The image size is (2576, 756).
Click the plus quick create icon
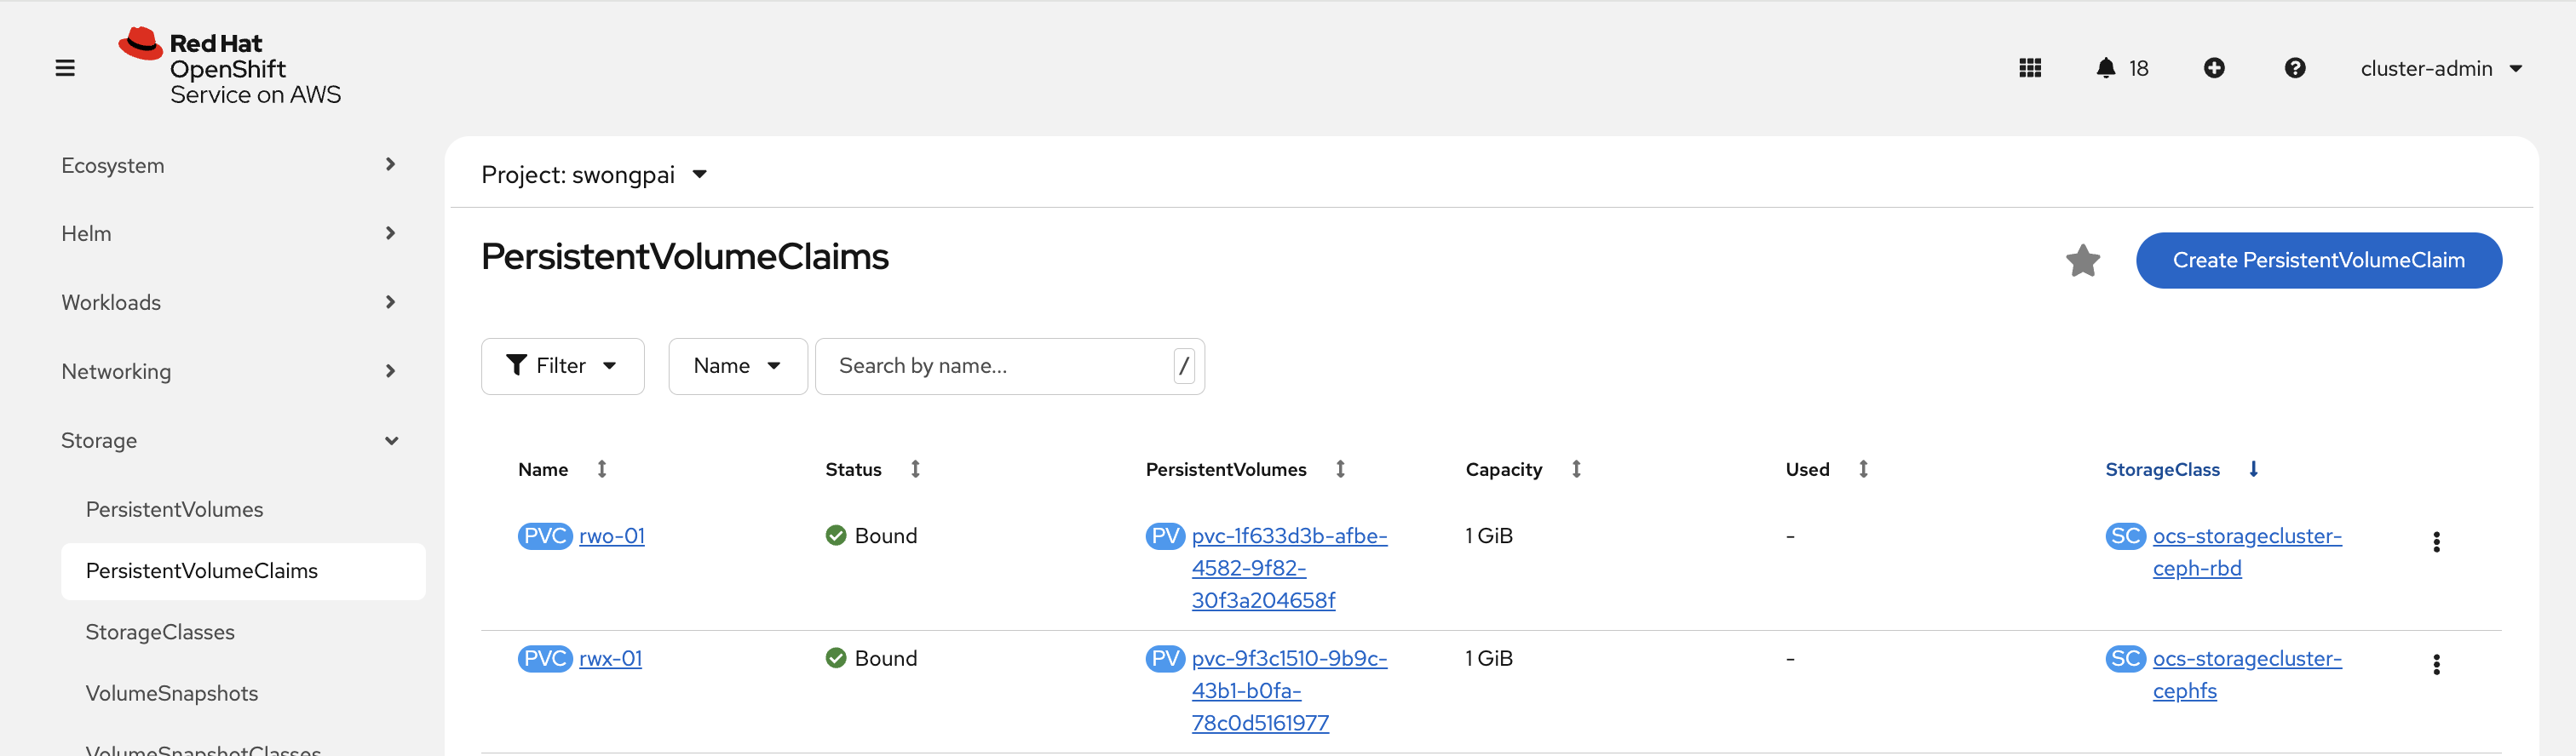pyautogui.click(x=2213, y=68)
